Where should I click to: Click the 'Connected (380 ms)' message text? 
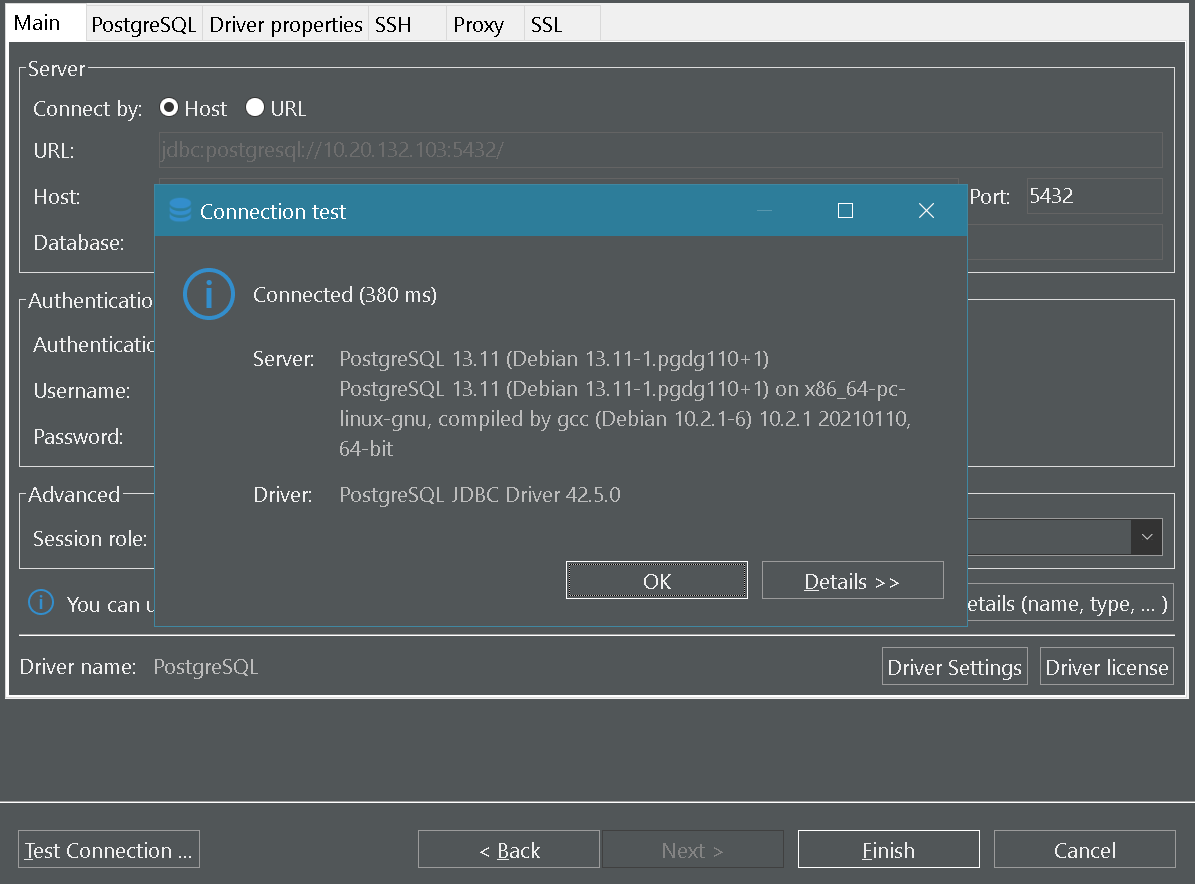tap(344, 295)
